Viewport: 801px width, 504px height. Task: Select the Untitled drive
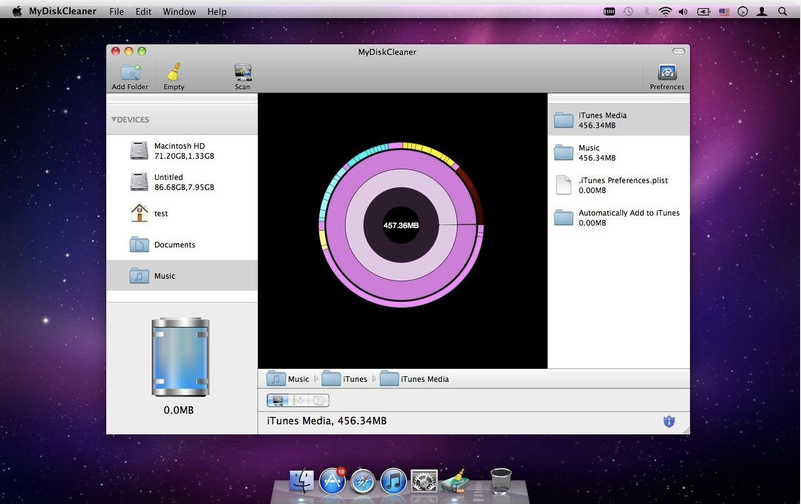(x=182, y=182)
